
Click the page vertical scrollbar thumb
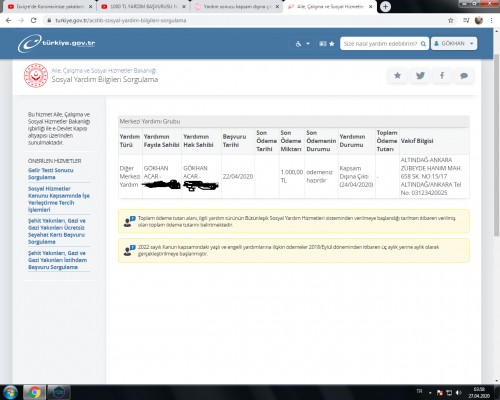(496, 145)
